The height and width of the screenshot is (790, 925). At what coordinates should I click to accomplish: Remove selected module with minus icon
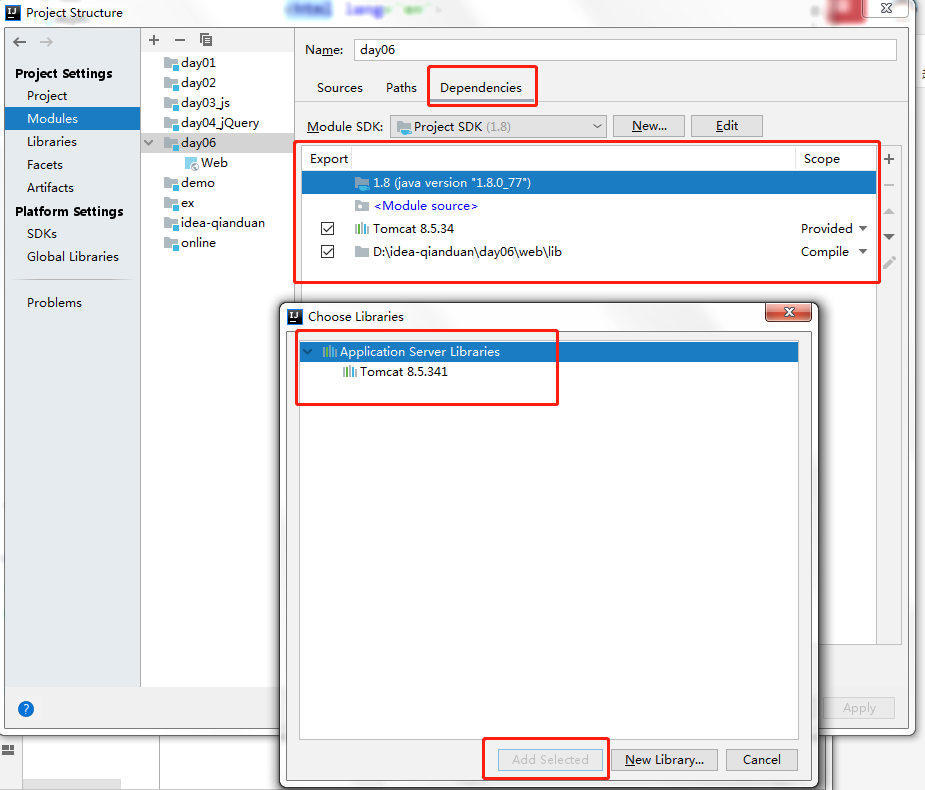(180, 40)
